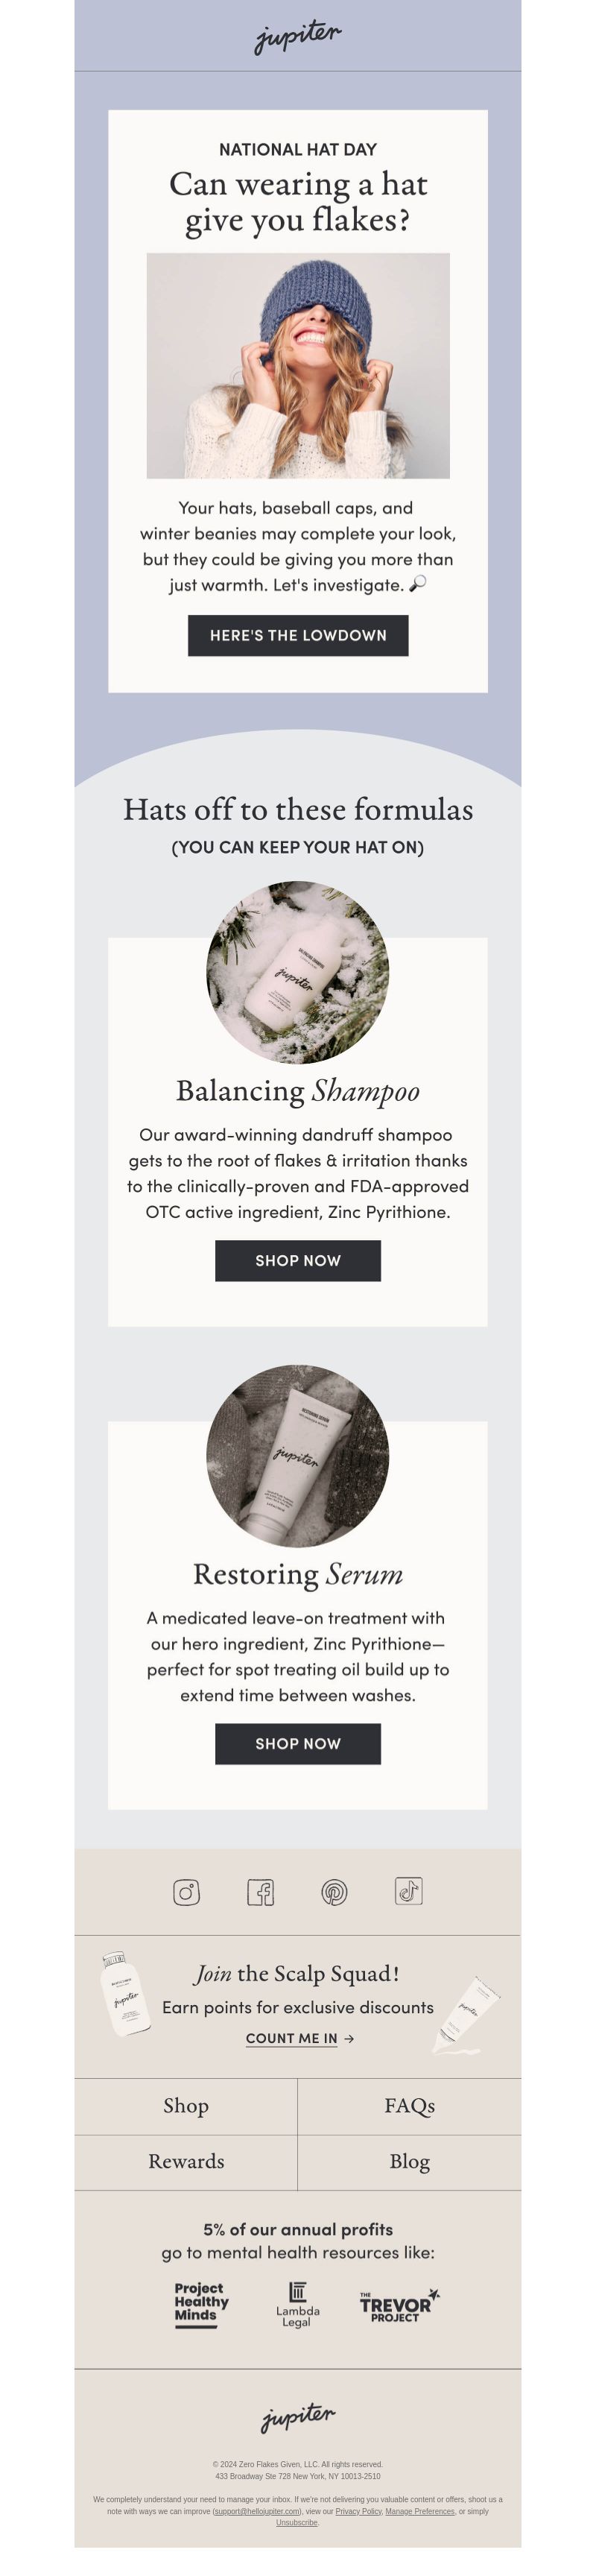This screenshot has width=596, height=2576.
Task: Click the Jupiter logo in header
Action: pos(298,36)
